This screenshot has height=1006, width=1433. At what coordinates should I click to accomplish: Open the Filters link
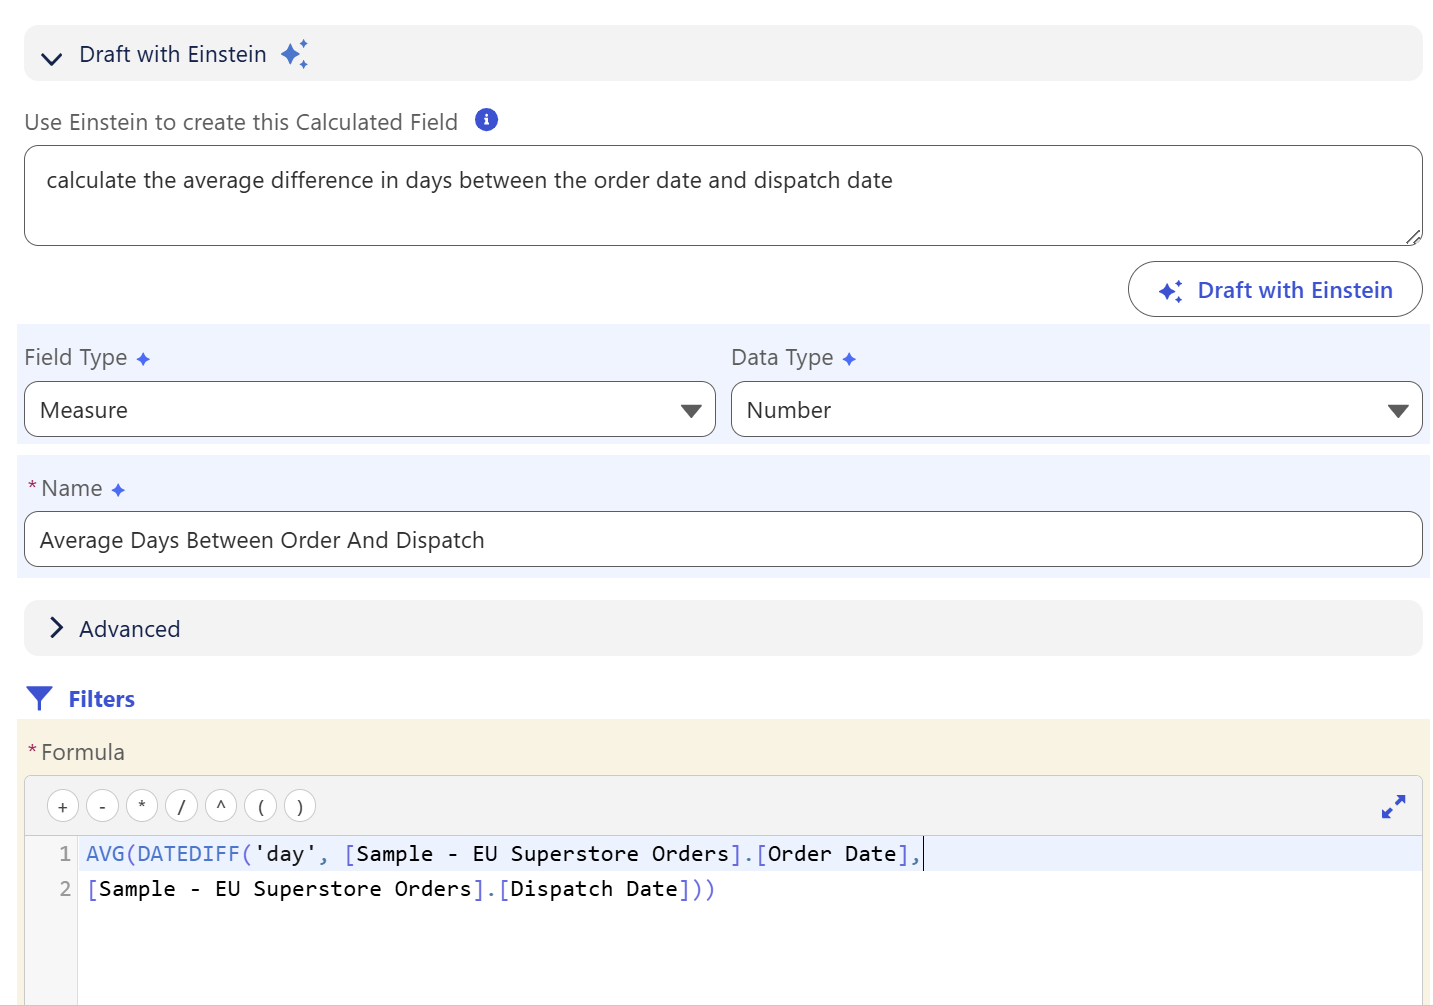102,699
